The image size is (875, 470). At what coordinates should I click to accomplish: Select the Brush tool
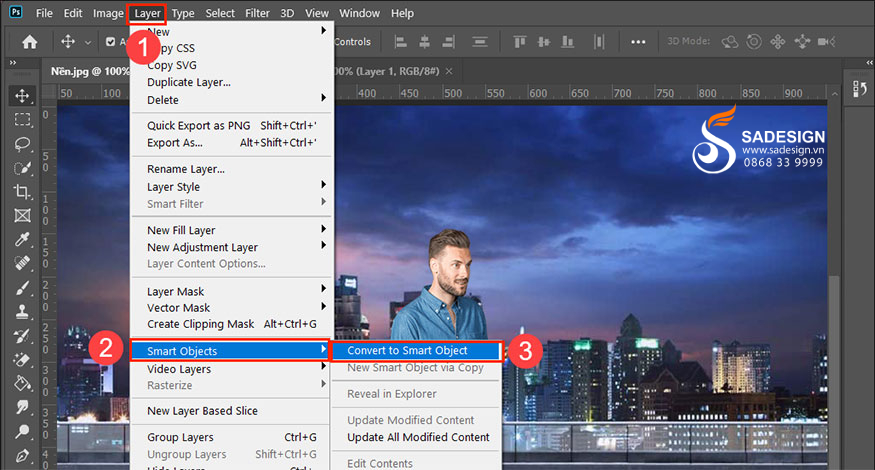pyautogui.click(x=22, y=287)
